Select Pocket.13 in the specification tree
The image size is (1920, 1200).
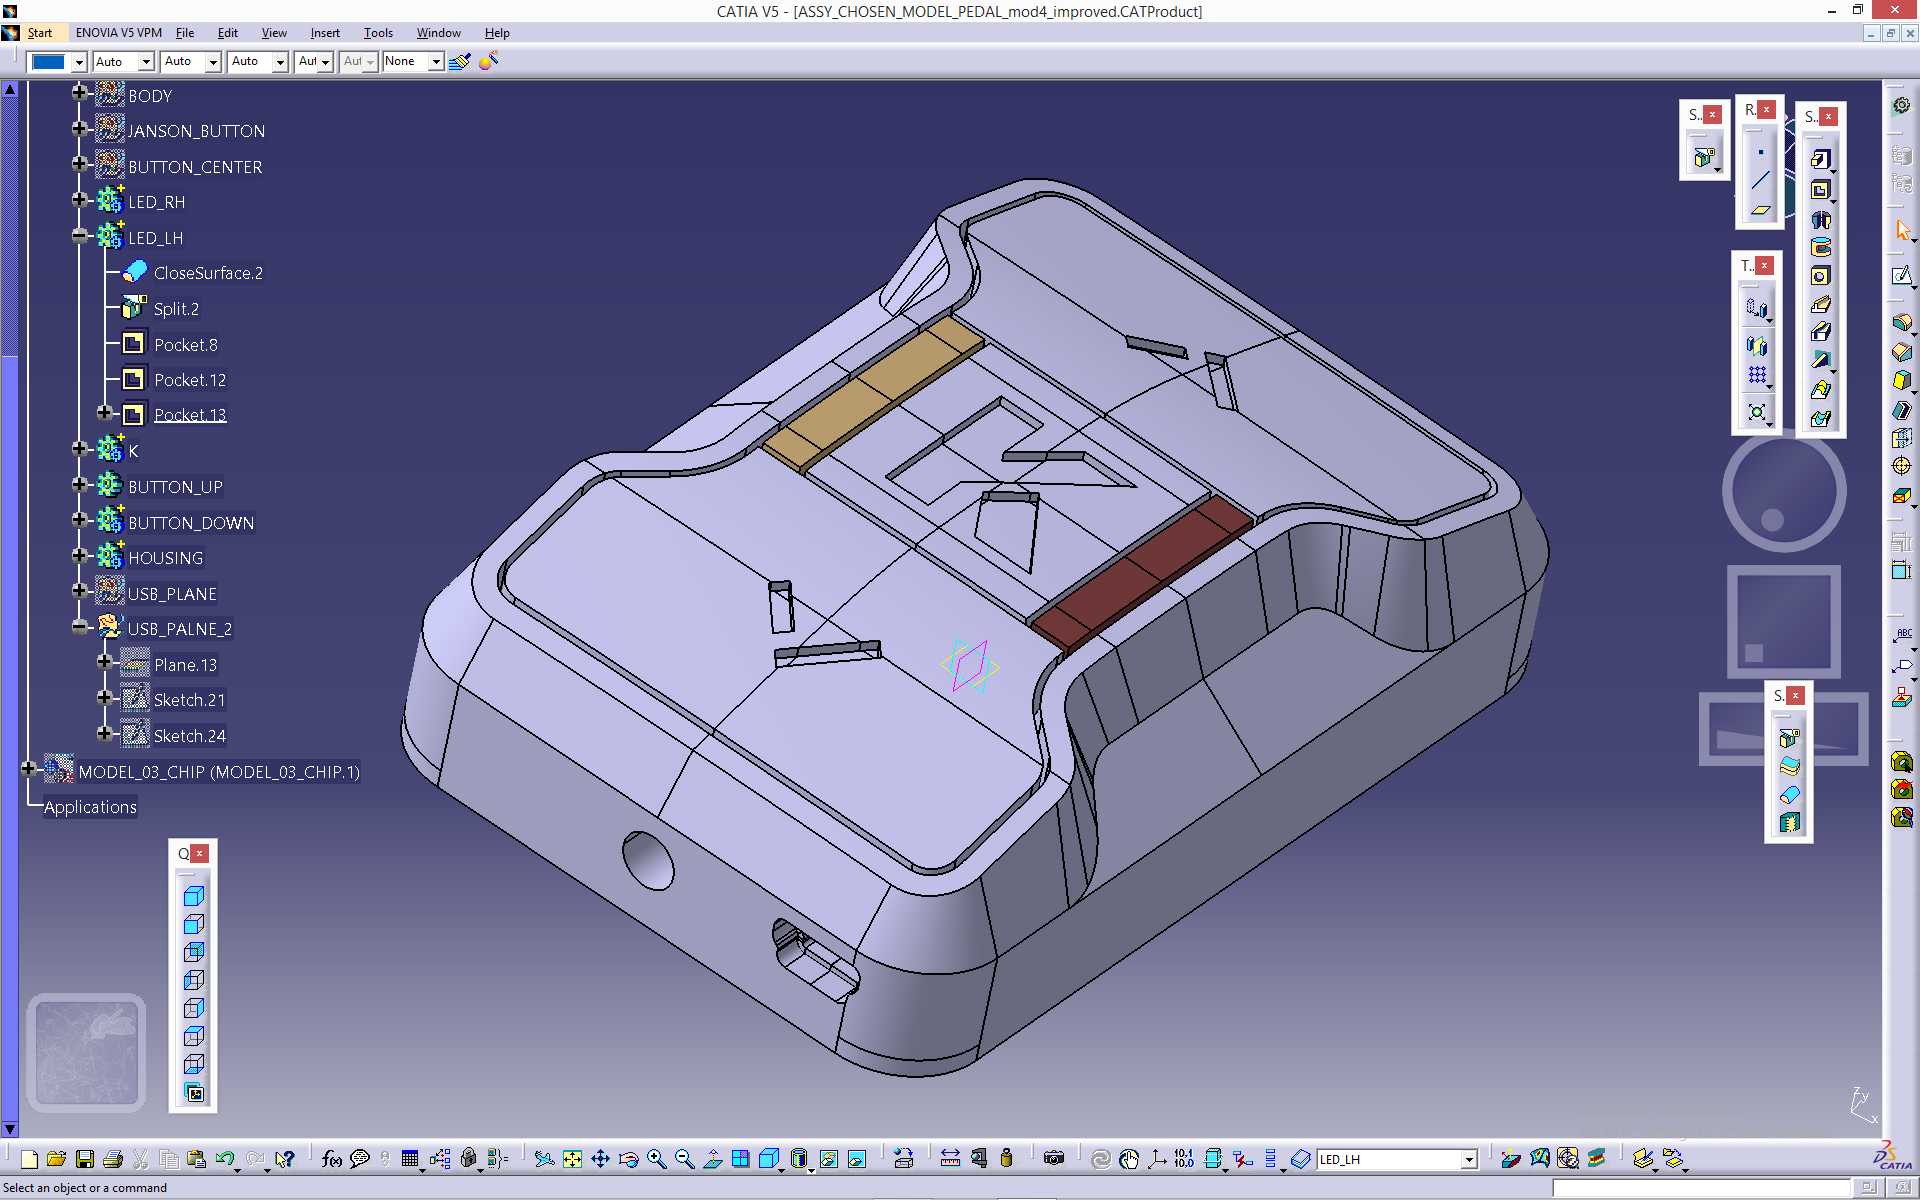[190, 415]
